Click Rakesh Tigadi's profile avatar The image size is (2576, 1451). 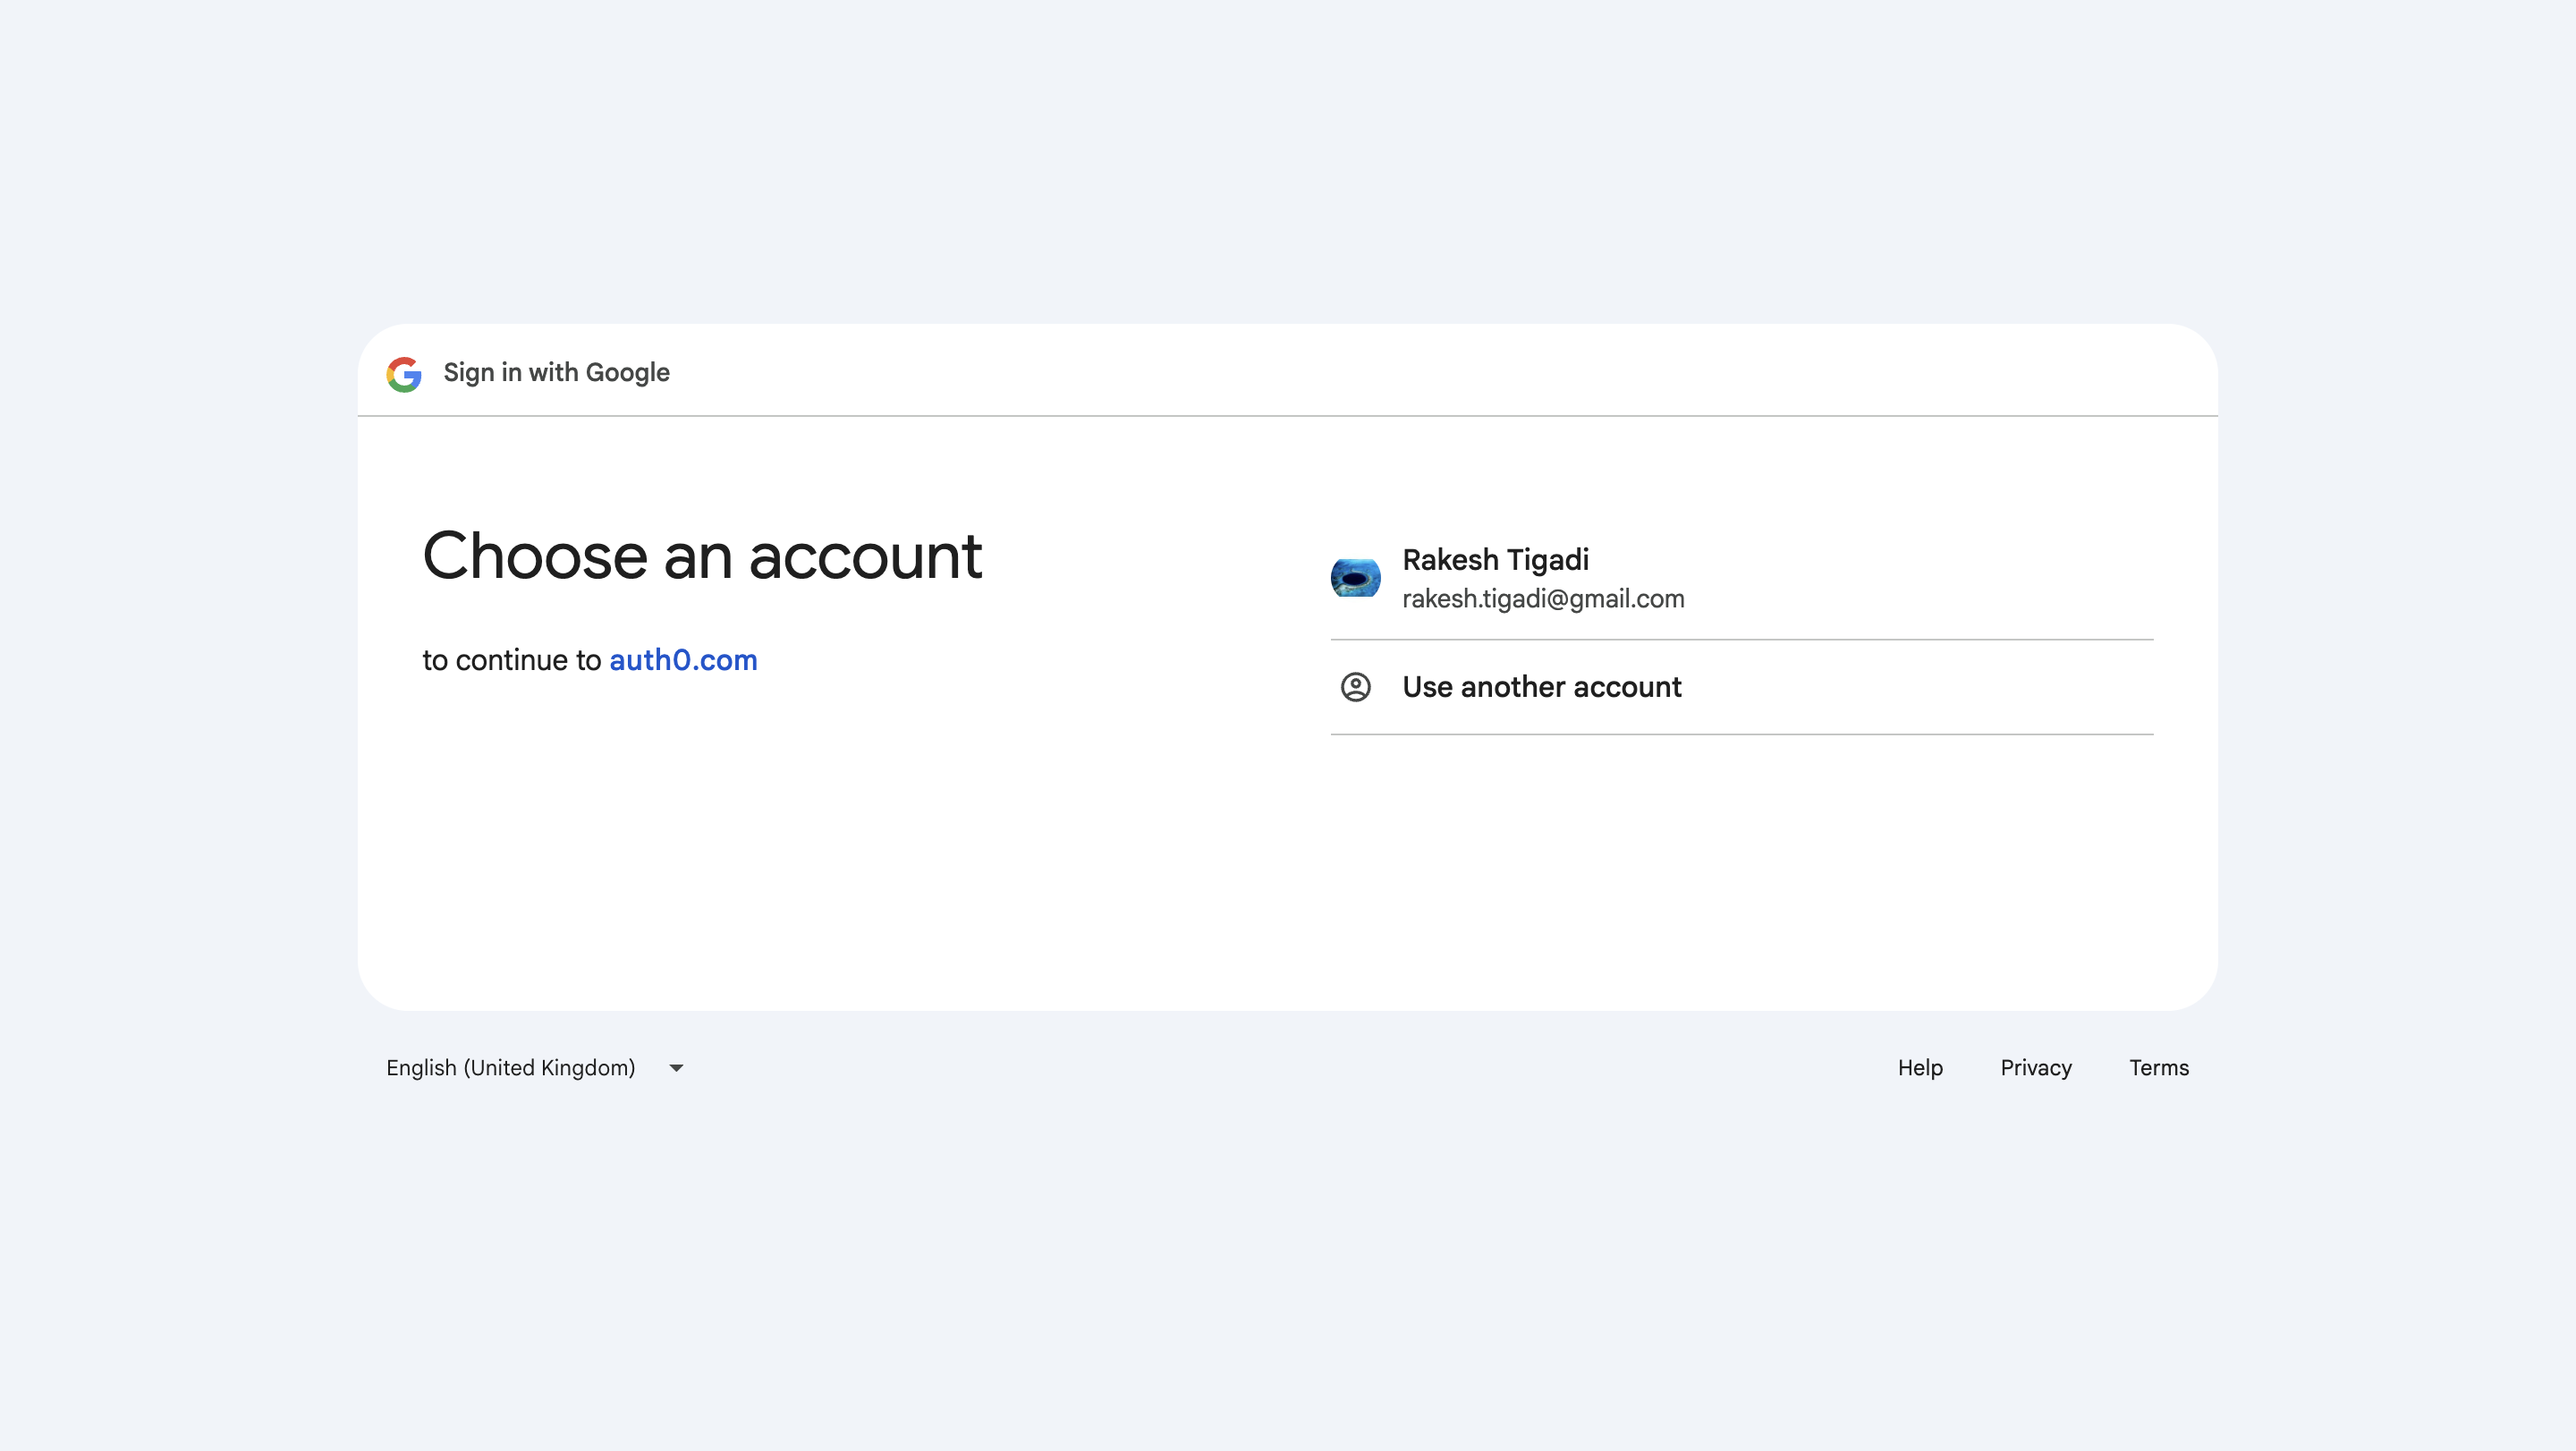point(1355,578)
